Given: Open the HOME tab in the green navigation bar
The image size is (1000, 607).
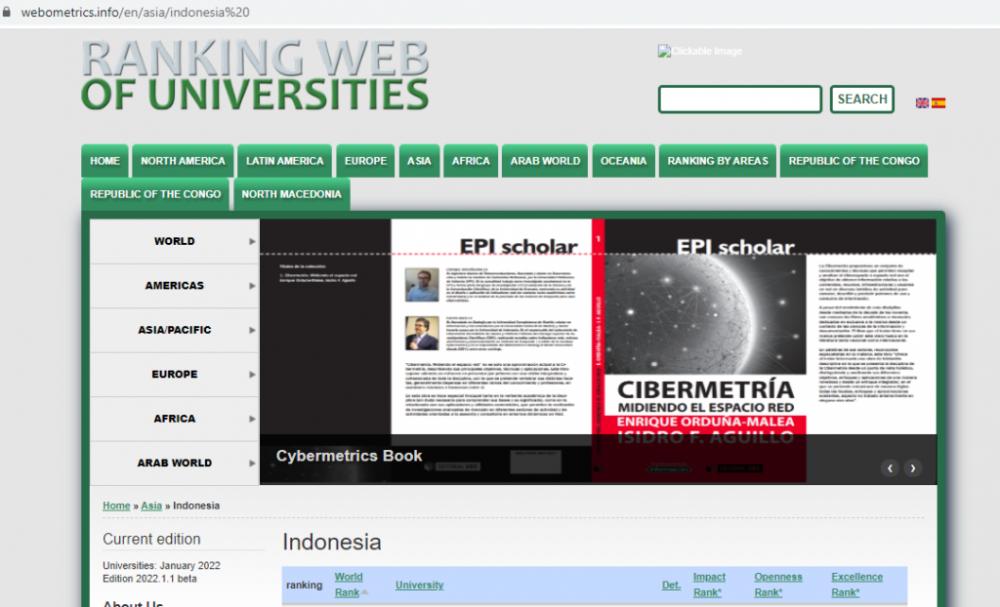Looking at the screenshot, I should 105,161.
